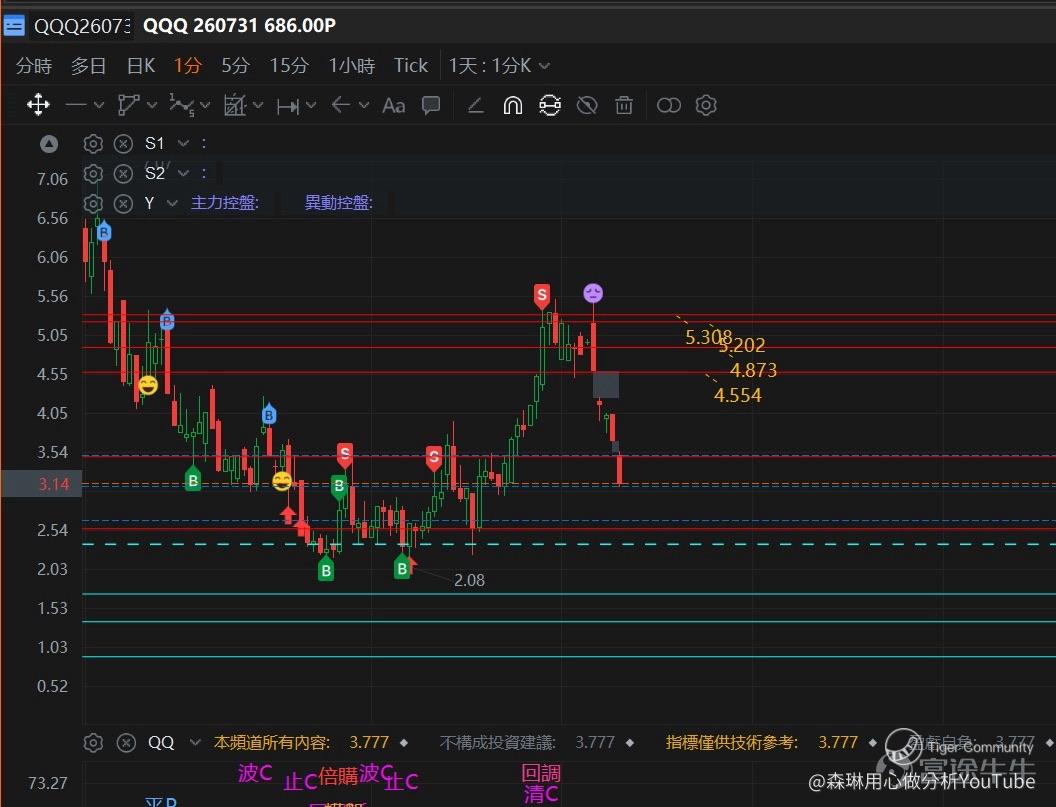Expand the S2 indicator dropdown
Viewport: 1056px width, 807px height.
(x=183, y=173)
